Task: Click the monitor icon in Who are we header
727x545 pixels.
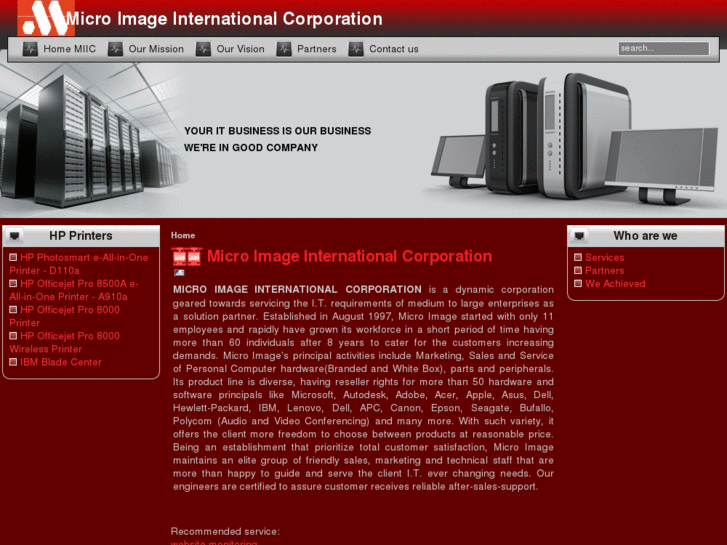Action: coord(579,236)
